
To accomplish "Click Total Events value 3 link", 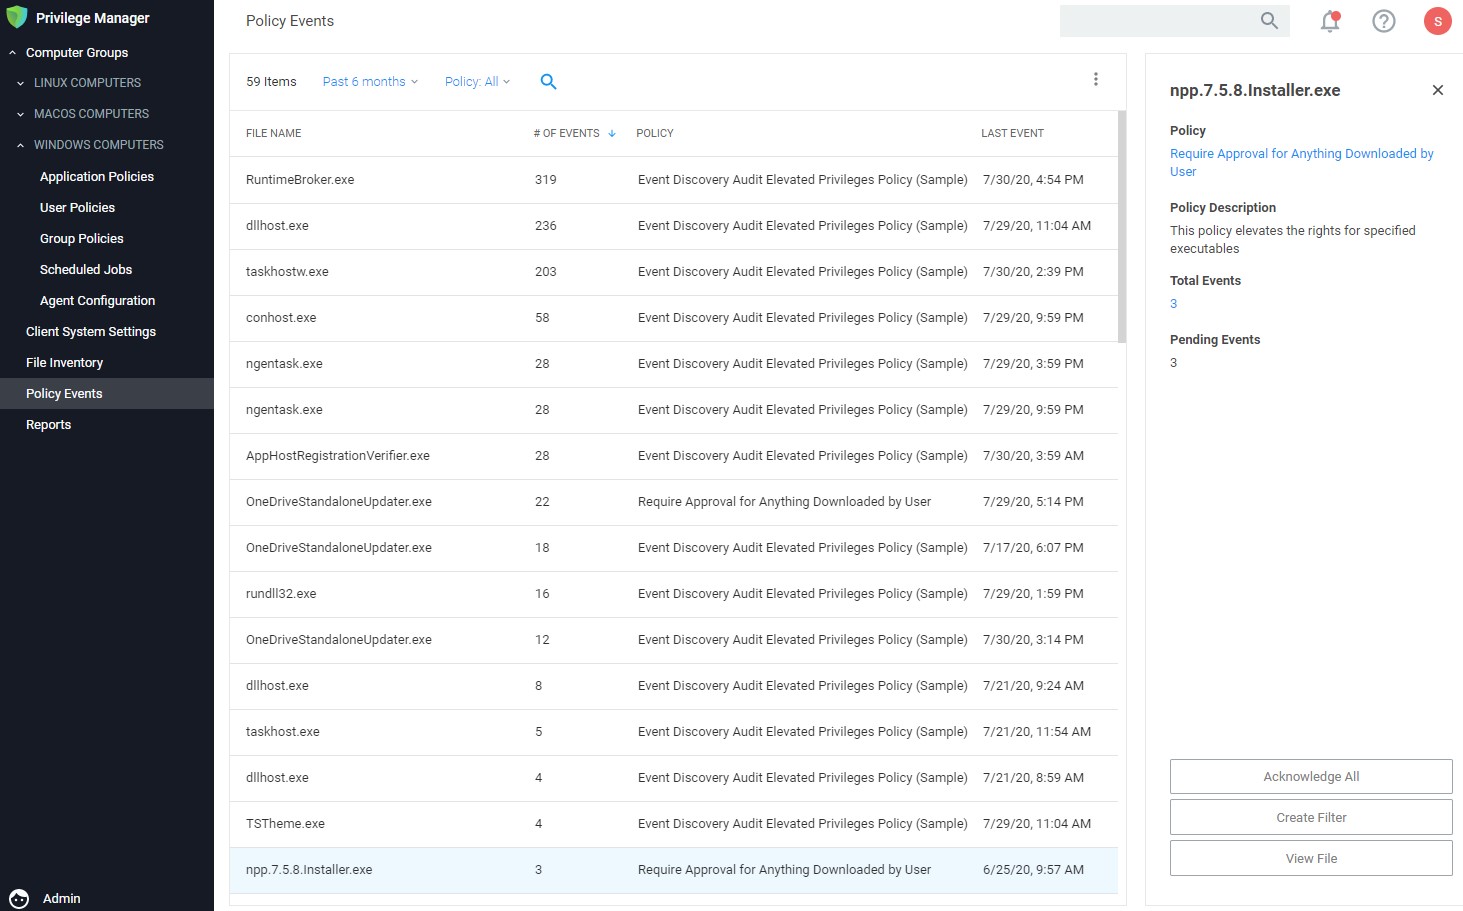I will tap(1174, 304).
